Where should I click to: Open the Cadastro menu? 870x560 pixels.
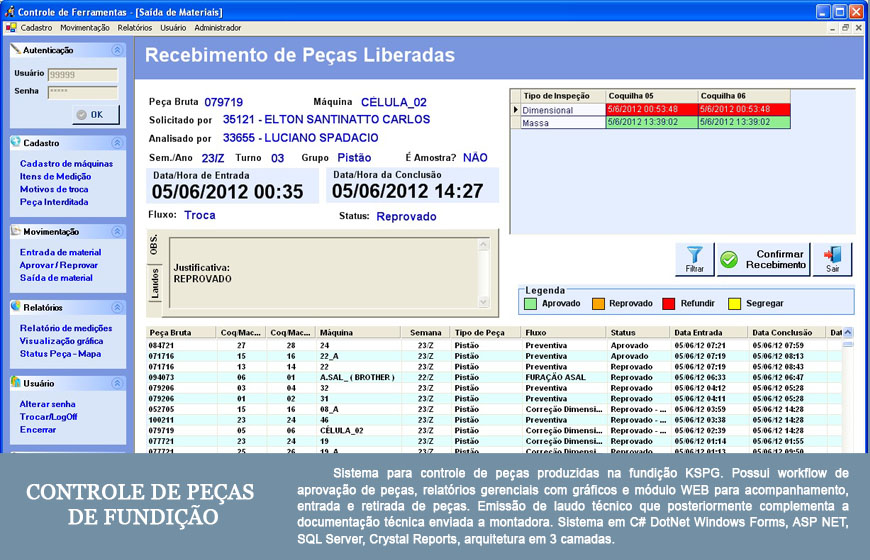(37, 27)
